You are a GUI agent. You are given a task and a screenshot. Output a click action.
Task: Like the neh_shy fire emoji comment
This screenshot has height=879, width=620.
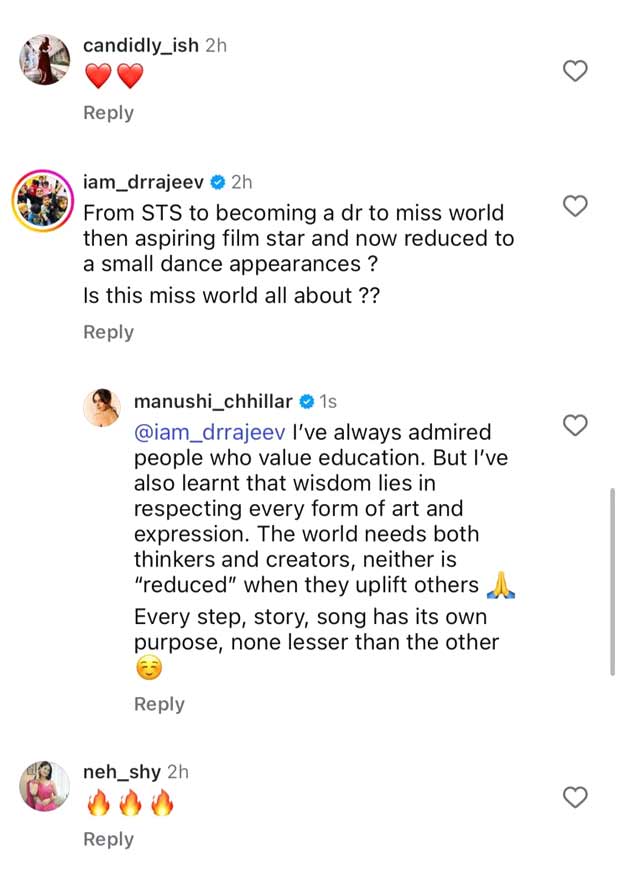pos(575,797)
